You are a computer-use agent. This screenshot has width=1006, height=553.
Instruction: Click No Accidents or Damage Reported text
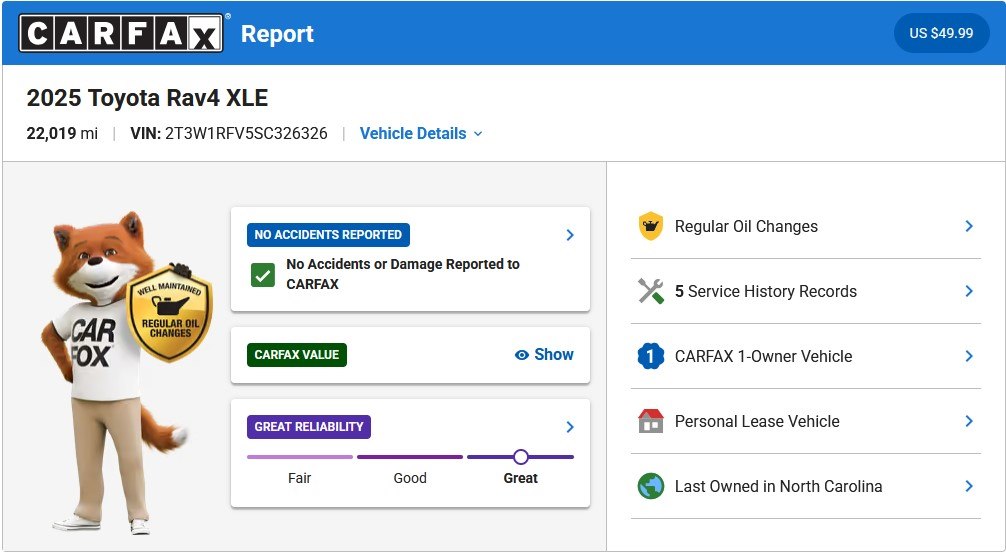point(403,274)
